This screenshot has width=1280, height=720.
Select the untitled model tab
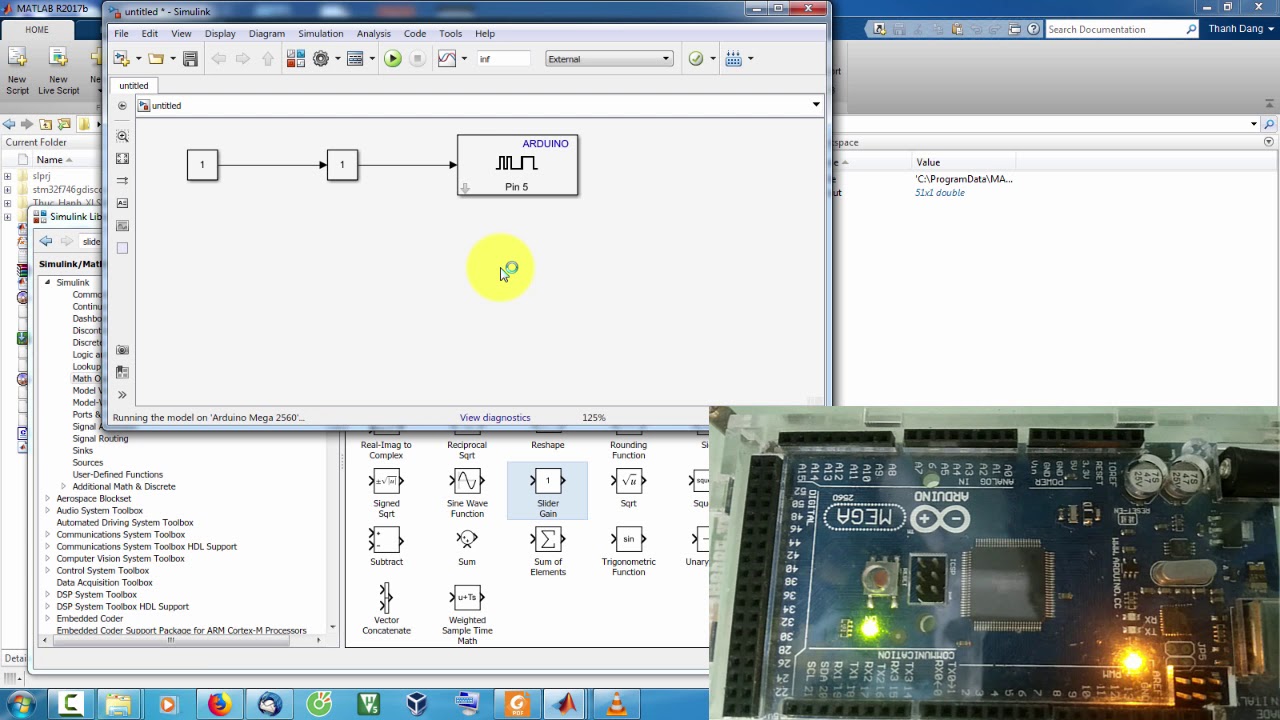coord(134,86)
